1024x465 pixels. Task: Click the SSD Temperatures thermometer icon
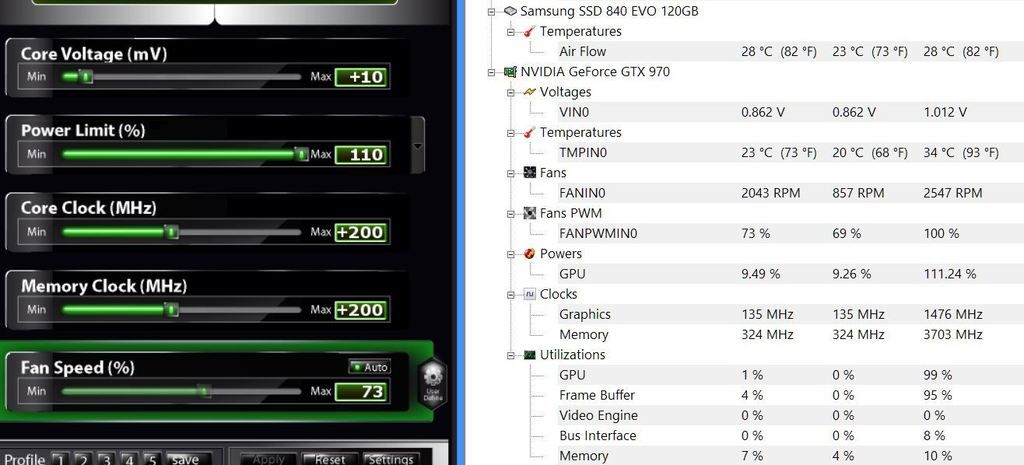(530, 31)
